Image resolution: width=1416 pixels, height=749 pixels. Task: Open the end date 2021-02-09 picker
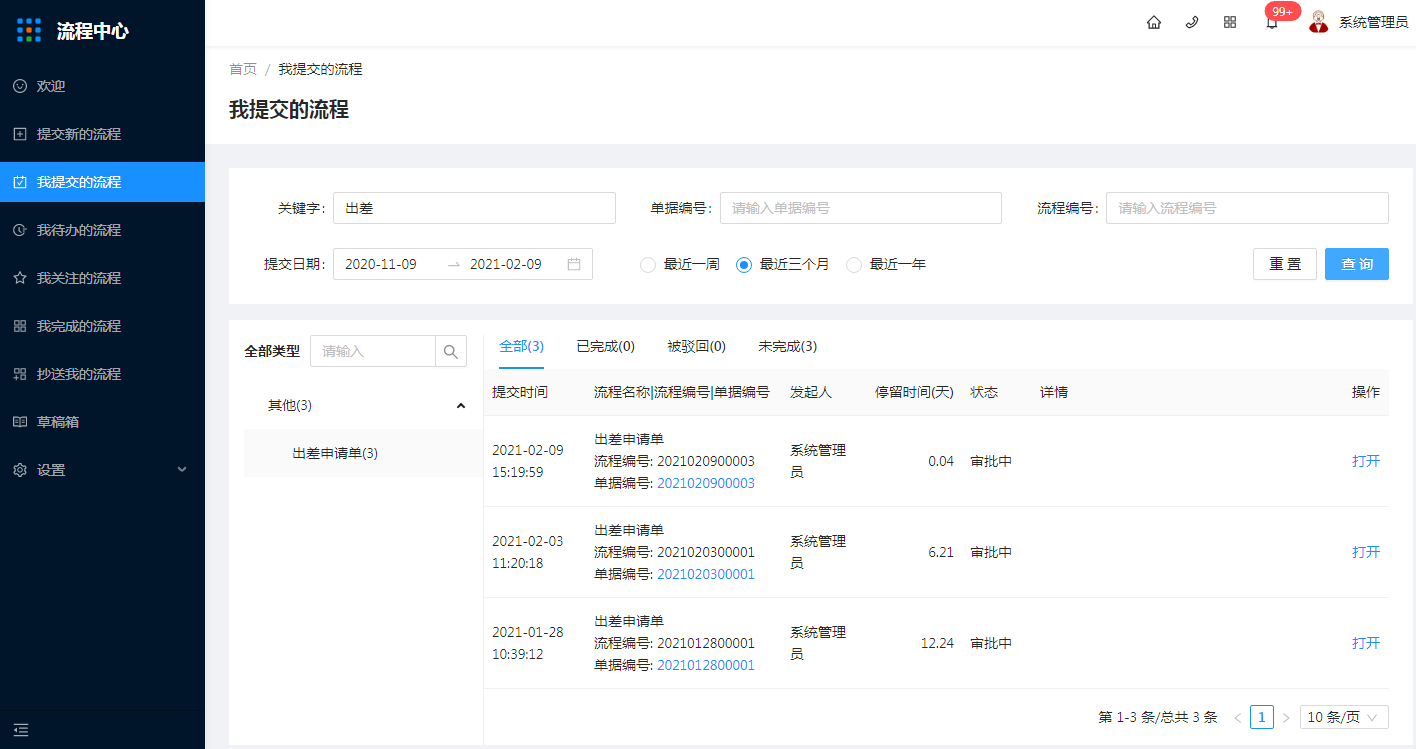click(506, 264)
